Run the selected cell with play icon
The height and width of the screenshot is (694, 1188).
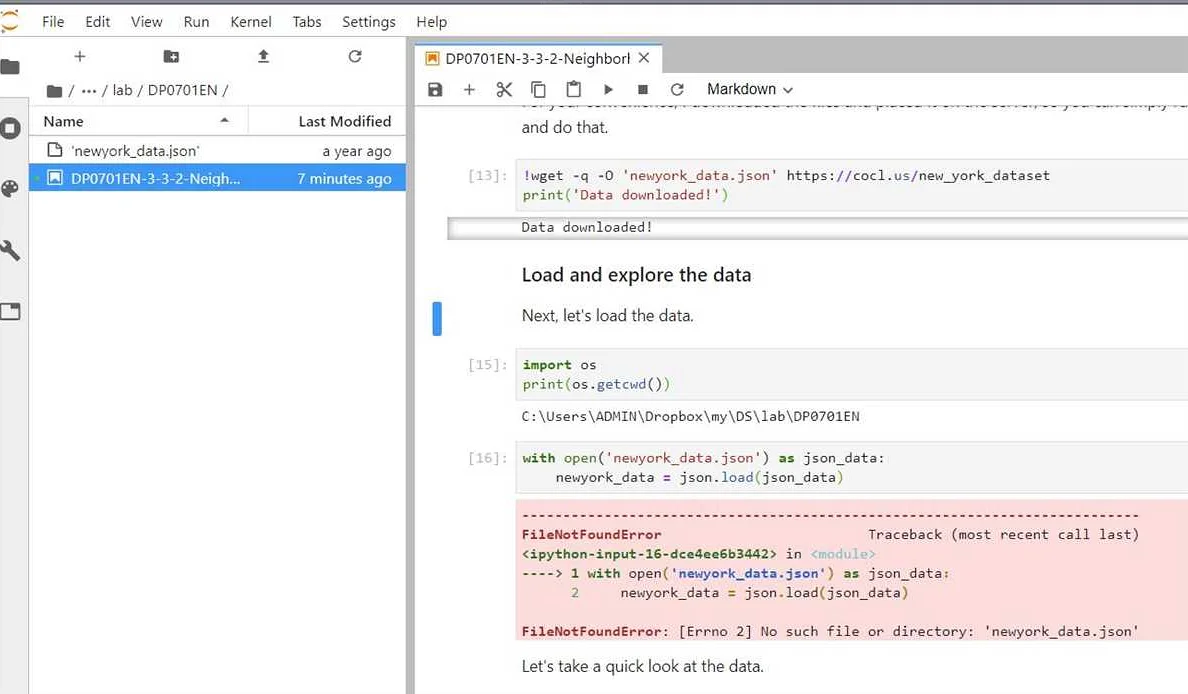click(608, 90)
